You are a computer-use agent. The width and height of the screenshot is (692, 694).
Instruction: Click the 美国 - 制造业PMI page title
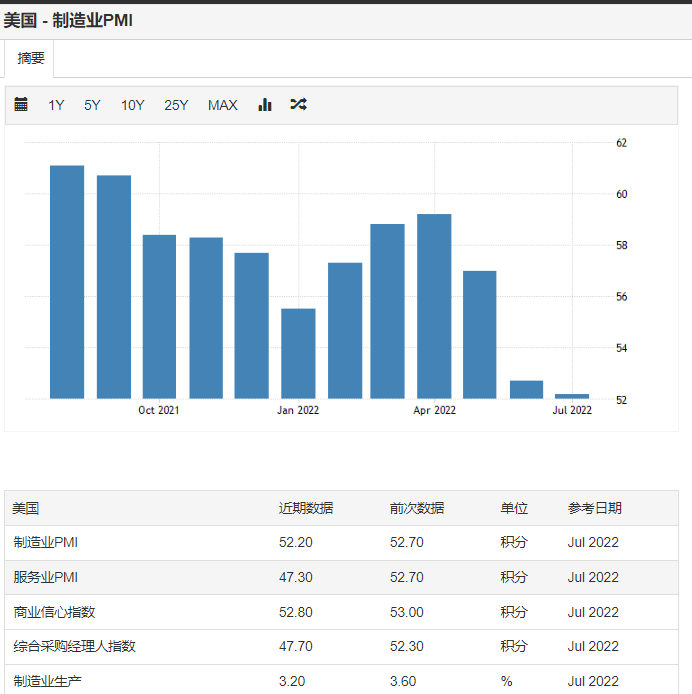[68, 20]
